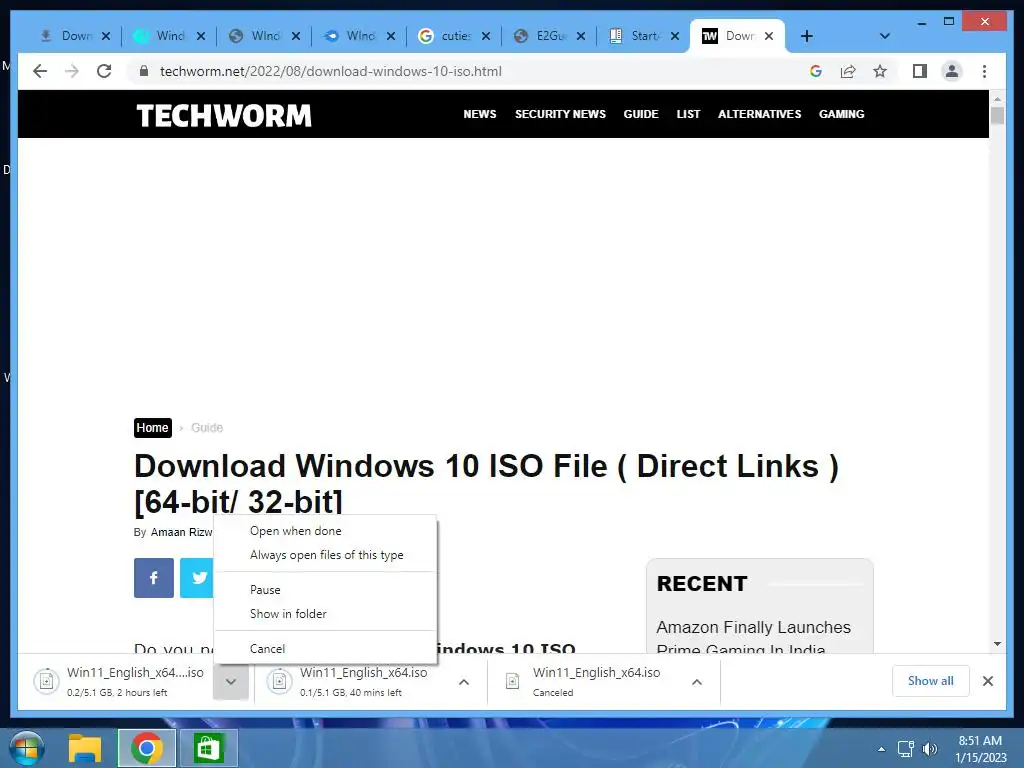Expand the tab search chevron
Screen dimensions: 1024x768
click(x=885, y=36)
